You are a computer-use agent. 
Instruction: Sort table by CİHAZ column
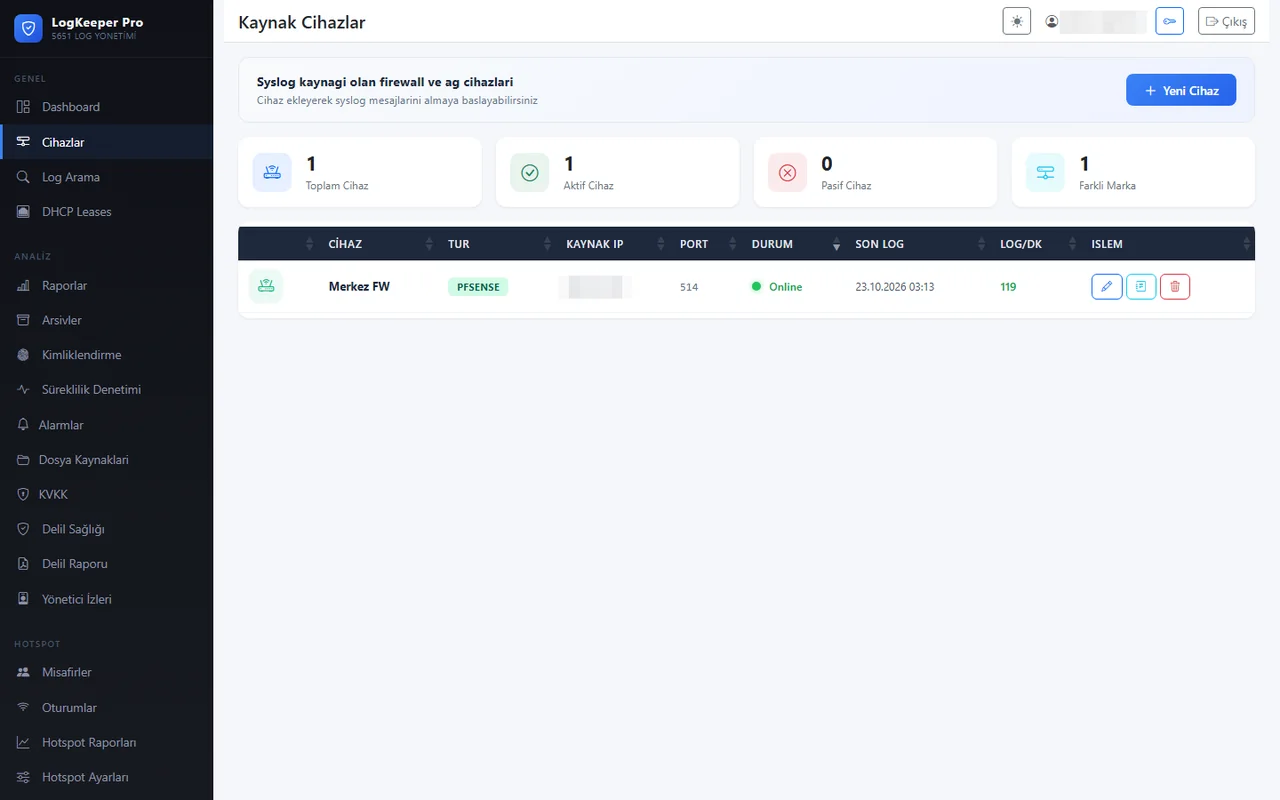(378, 244)
